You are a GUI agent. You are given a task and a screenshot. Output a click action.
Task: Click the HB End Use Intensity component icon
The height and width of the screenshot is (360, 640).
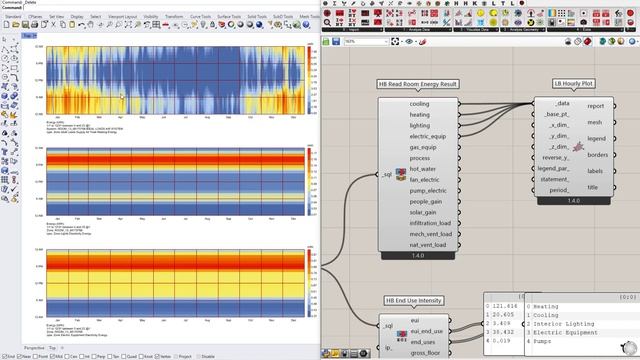click(x=402, y=336)
